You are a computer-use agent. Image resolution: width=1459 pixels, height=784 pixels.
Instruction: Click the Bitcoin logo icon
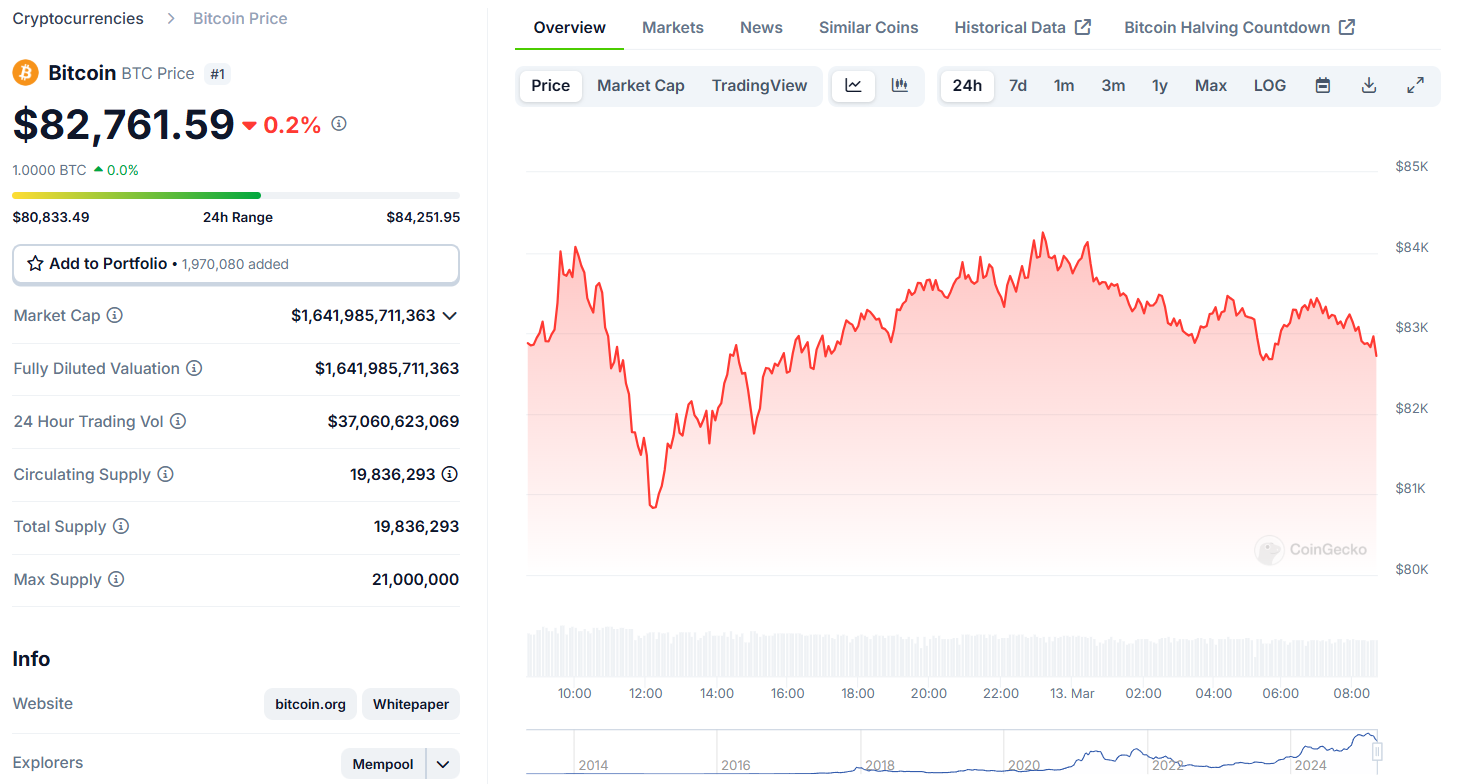click(25, 73)
